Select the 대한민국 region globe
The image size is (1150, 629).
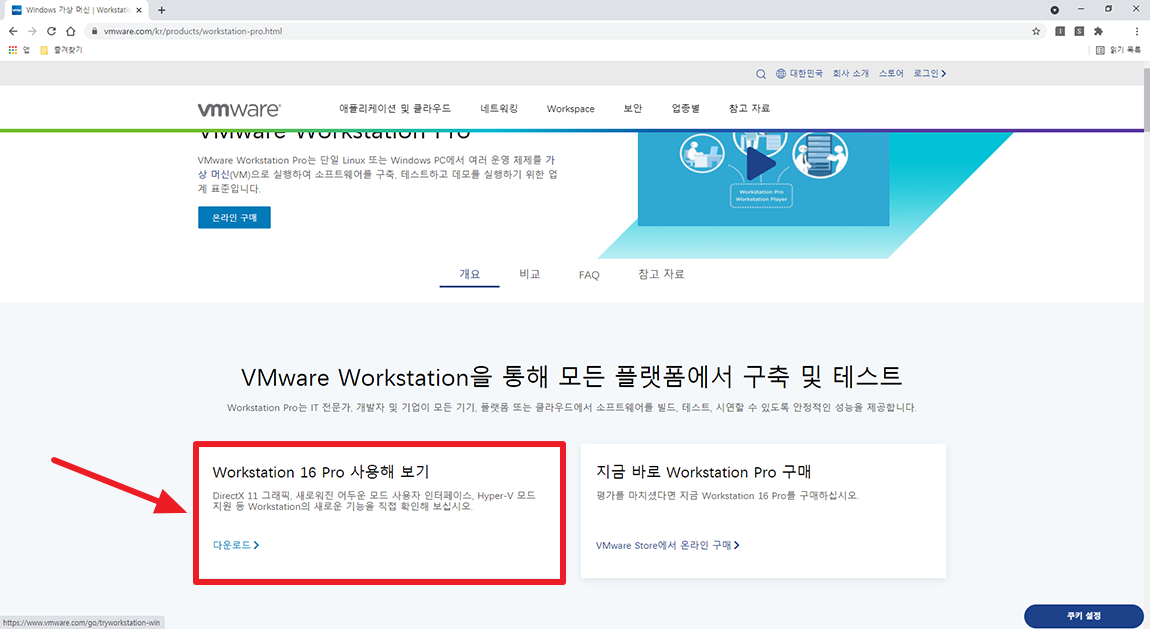799,73
